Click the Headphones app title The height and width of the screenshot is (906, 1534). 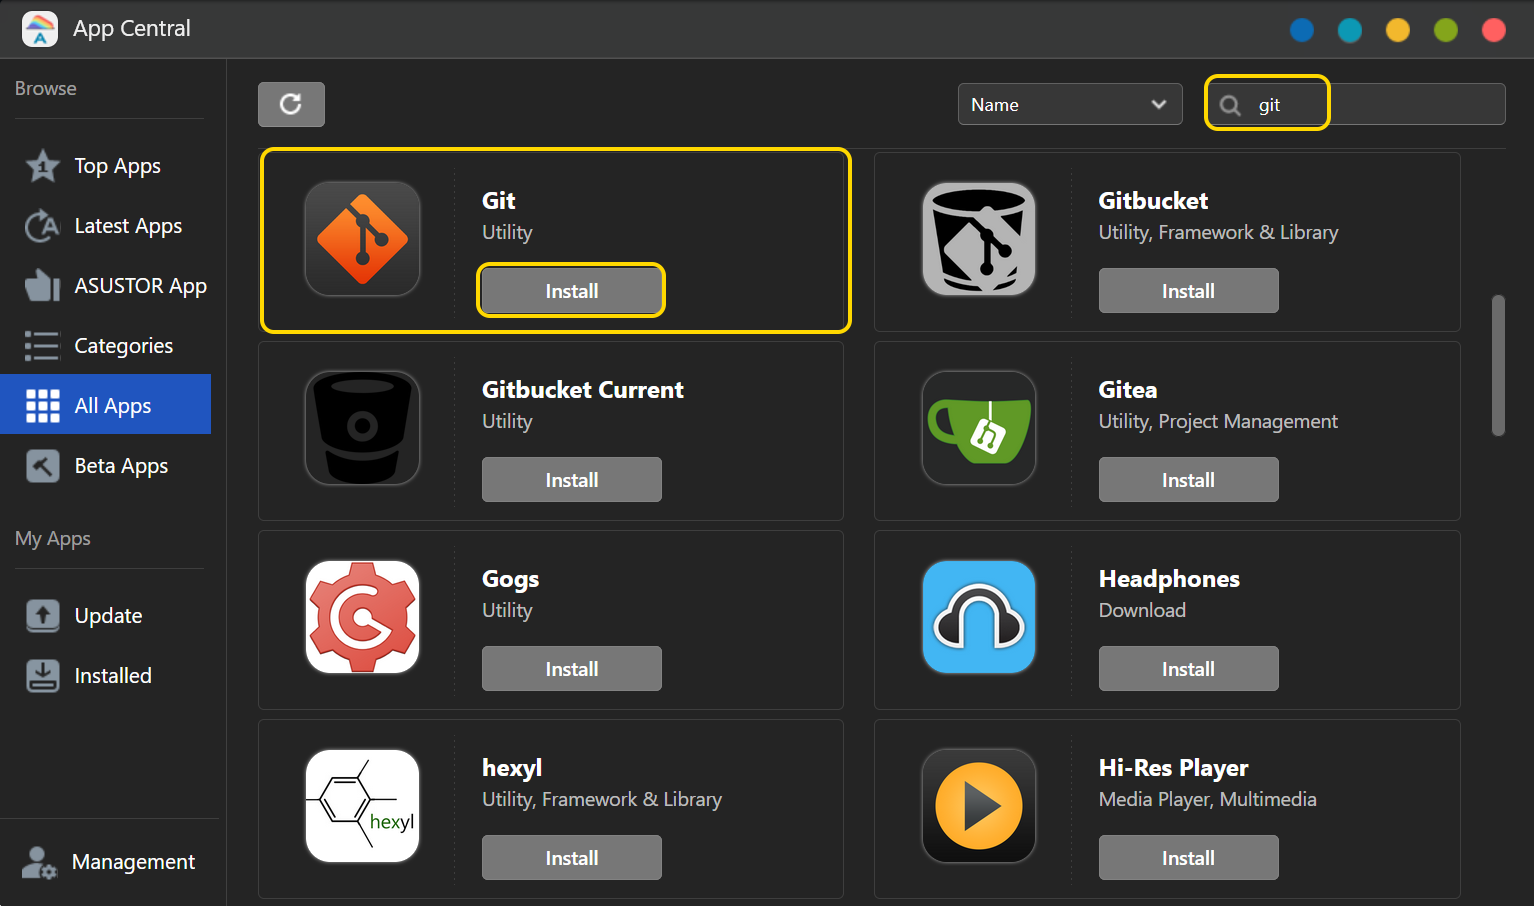[1169, 579]
